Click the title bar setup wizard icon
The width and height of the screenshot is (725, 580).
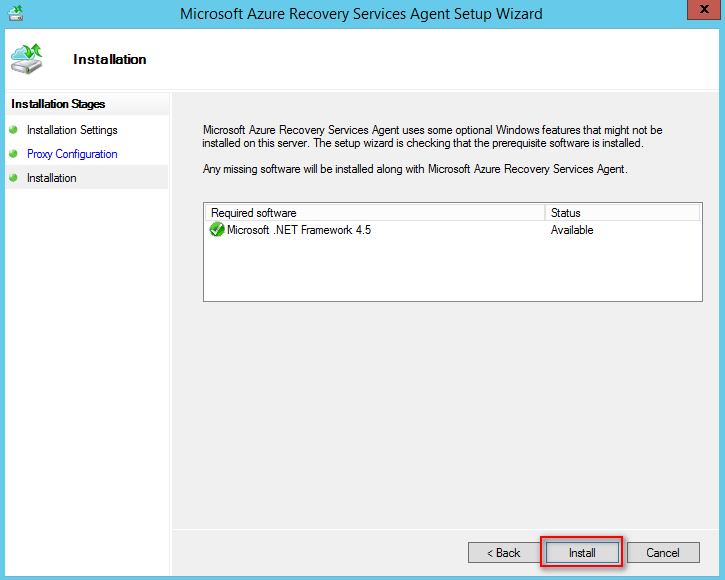16,13
